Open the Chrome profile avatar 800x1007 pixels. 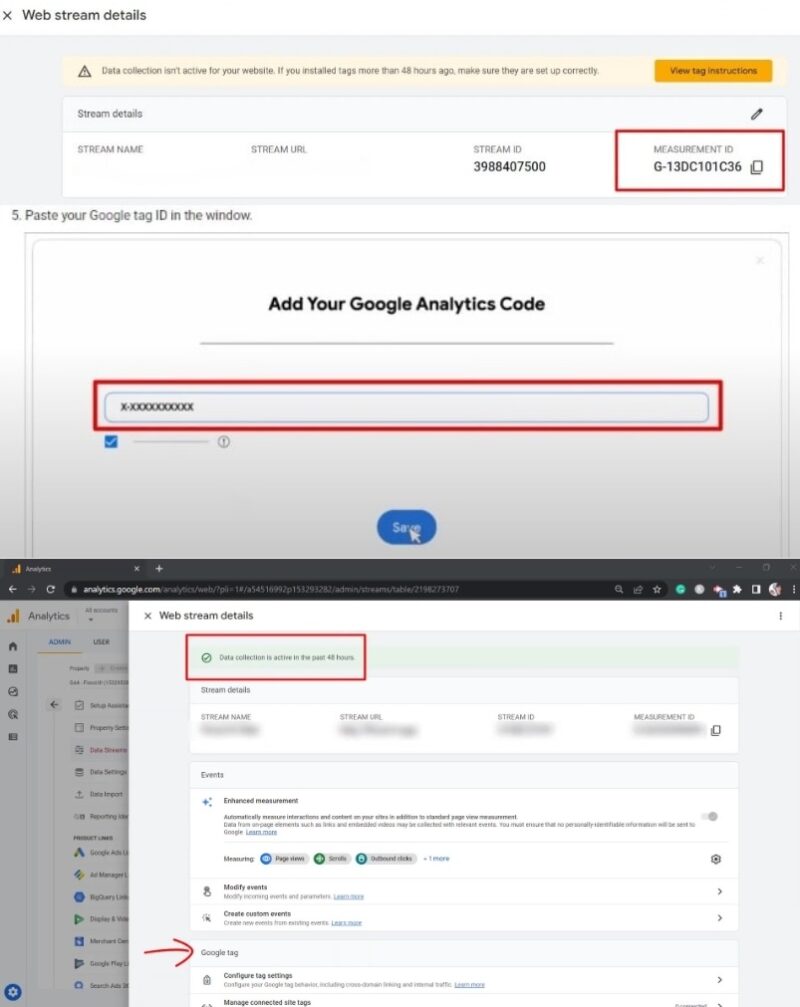click(x=775, y=589)
